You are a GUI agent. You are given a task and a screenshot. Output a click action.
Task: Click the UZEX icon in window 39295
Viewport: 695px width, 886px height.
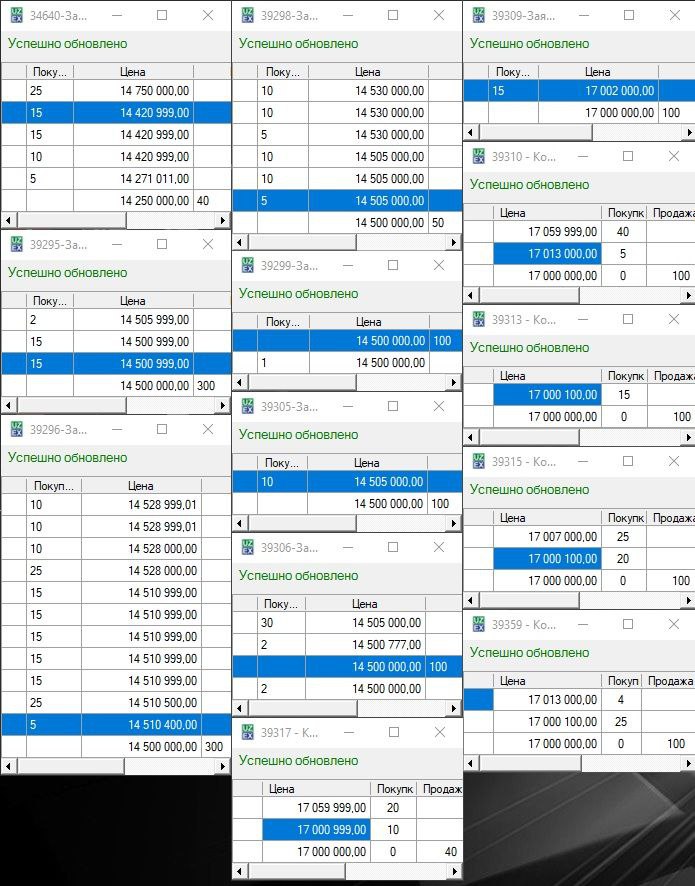[16, 244]
